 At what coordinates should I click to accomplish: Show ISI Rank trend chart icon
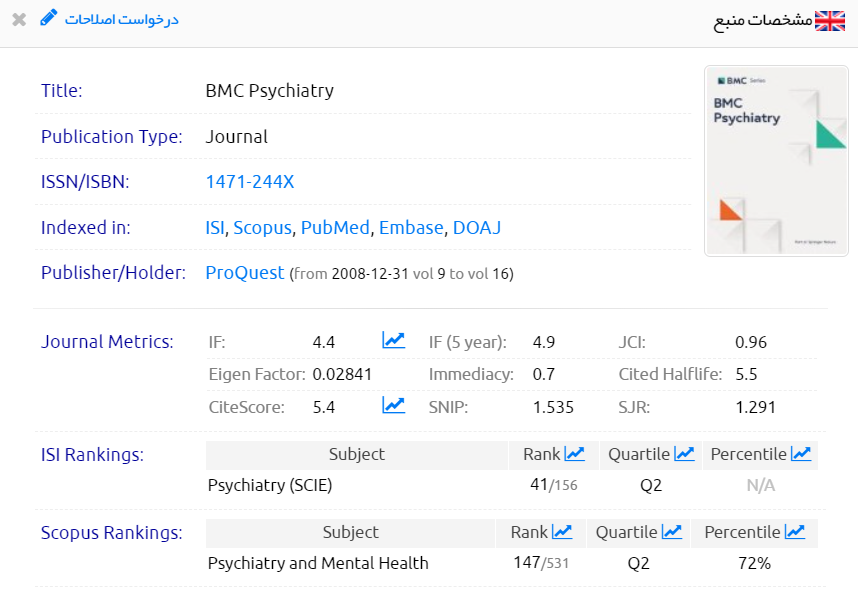pyautogui.click(x=574, y=454)
